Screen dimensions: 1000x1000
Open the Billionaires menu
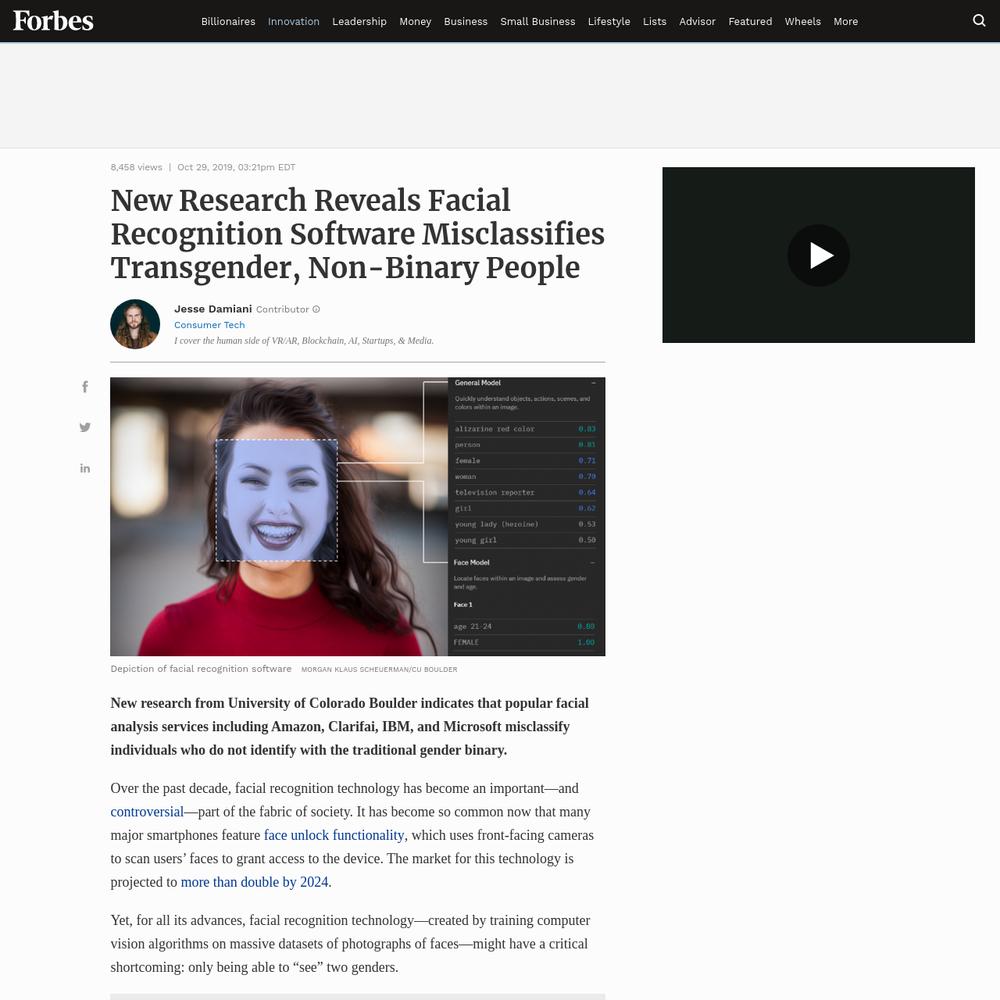point(228,21)
